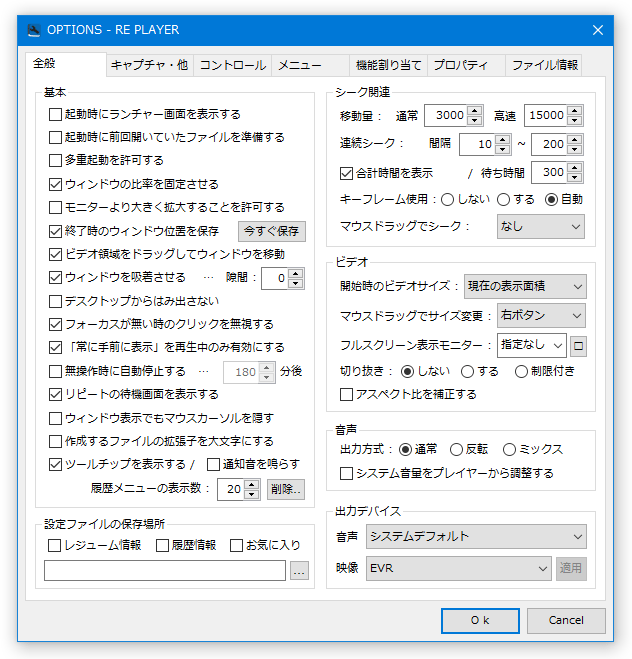Click the Cancel button

point(566,620)
